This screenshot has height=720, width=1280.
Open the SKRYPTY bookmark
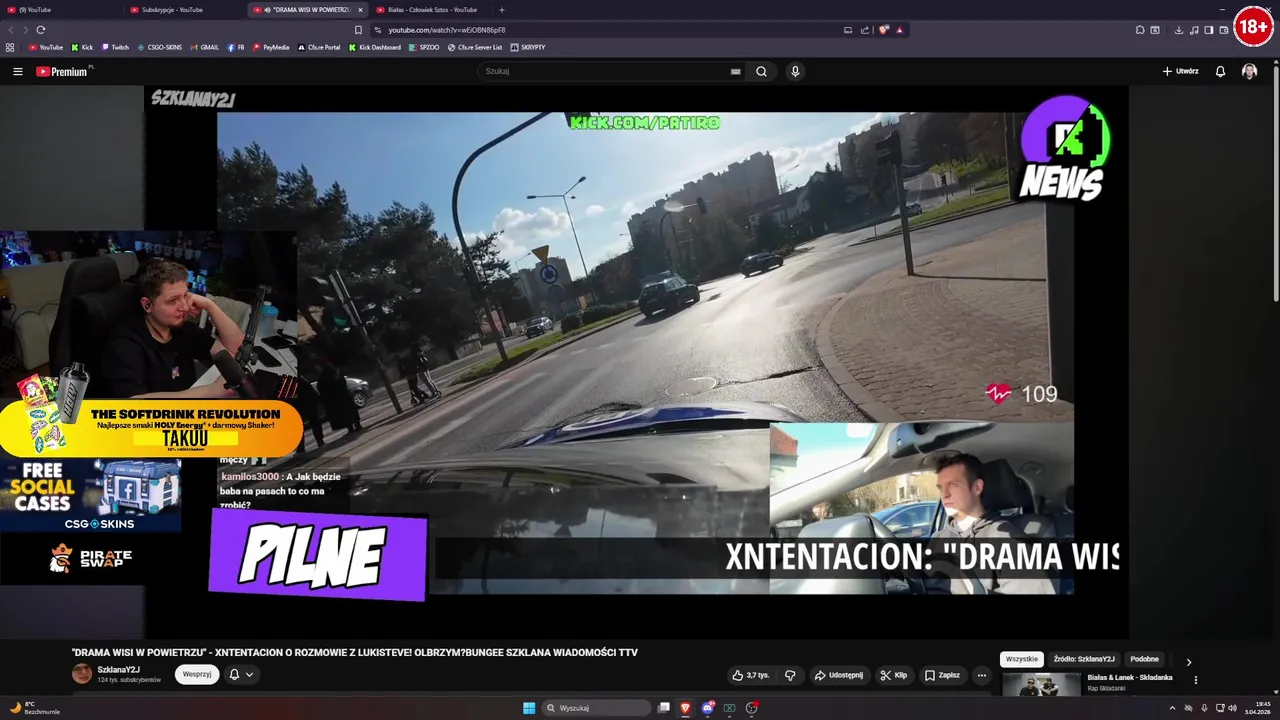click(x=528, y=47)
